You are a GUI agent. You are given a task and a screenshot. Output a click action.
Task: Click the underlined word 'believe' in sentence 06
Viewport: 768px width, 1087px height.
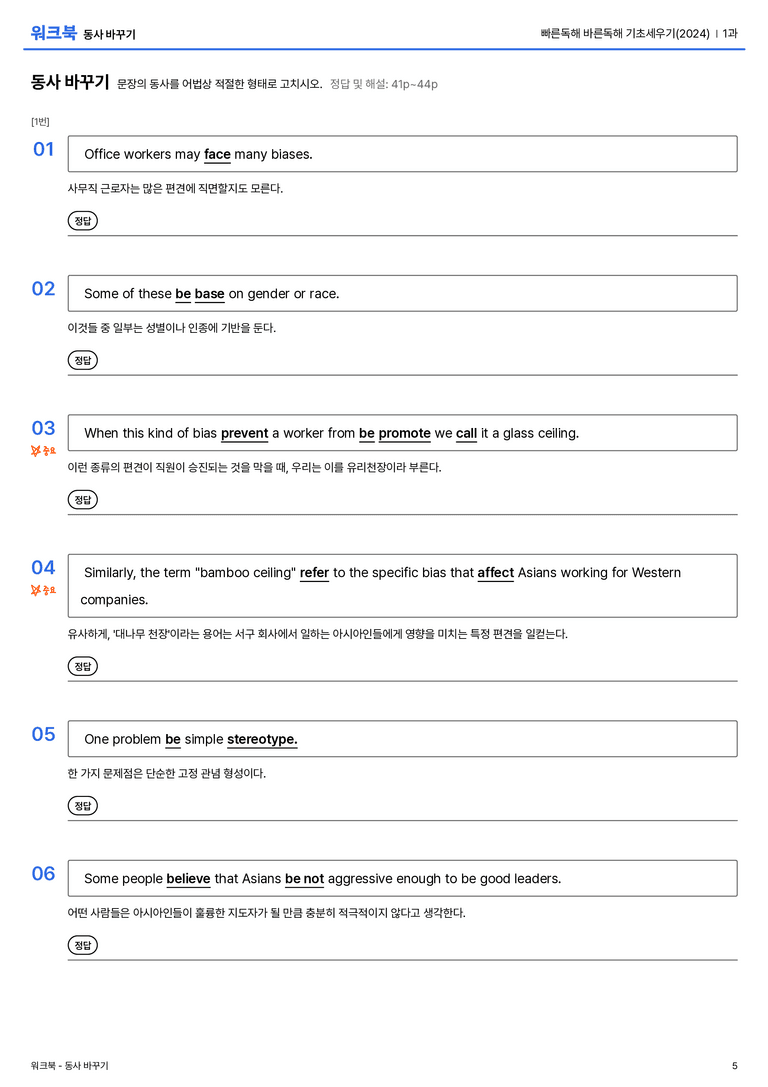click(189, 879)
